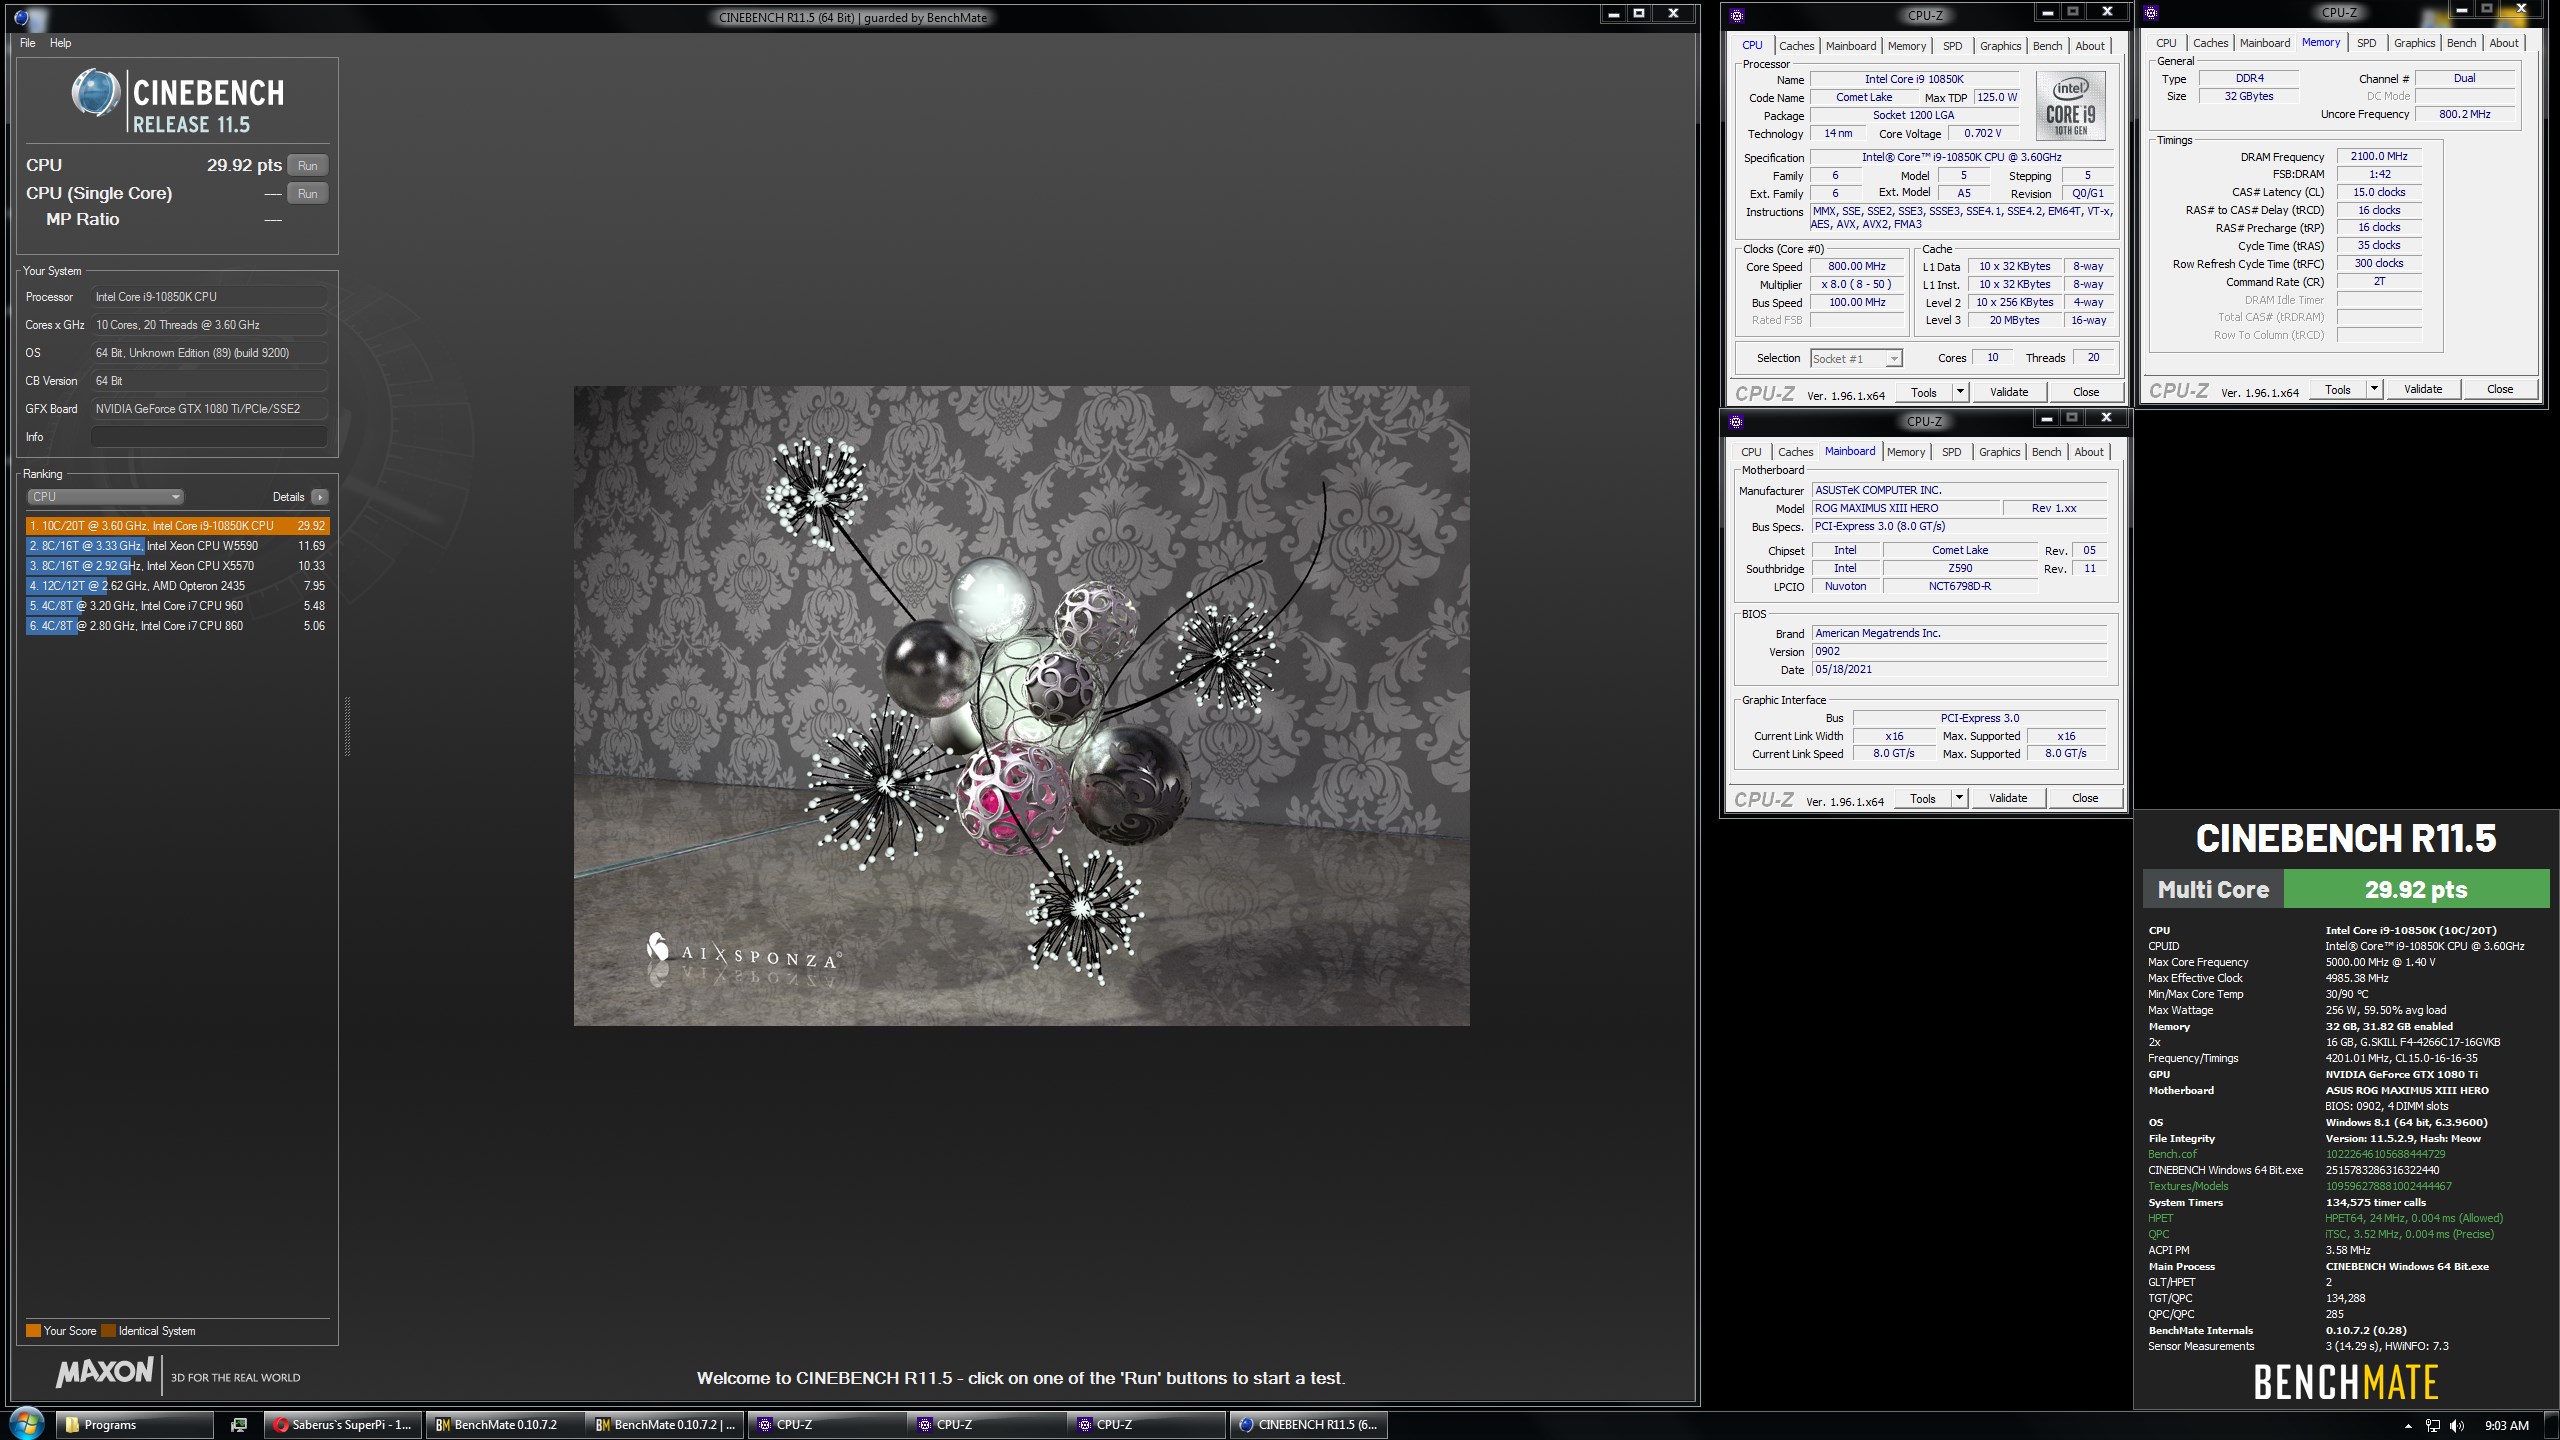The image size is (2560, 1440).
Task: Click CPU-Z mainboard window title icon
Action: click(x=1736, y=421)
